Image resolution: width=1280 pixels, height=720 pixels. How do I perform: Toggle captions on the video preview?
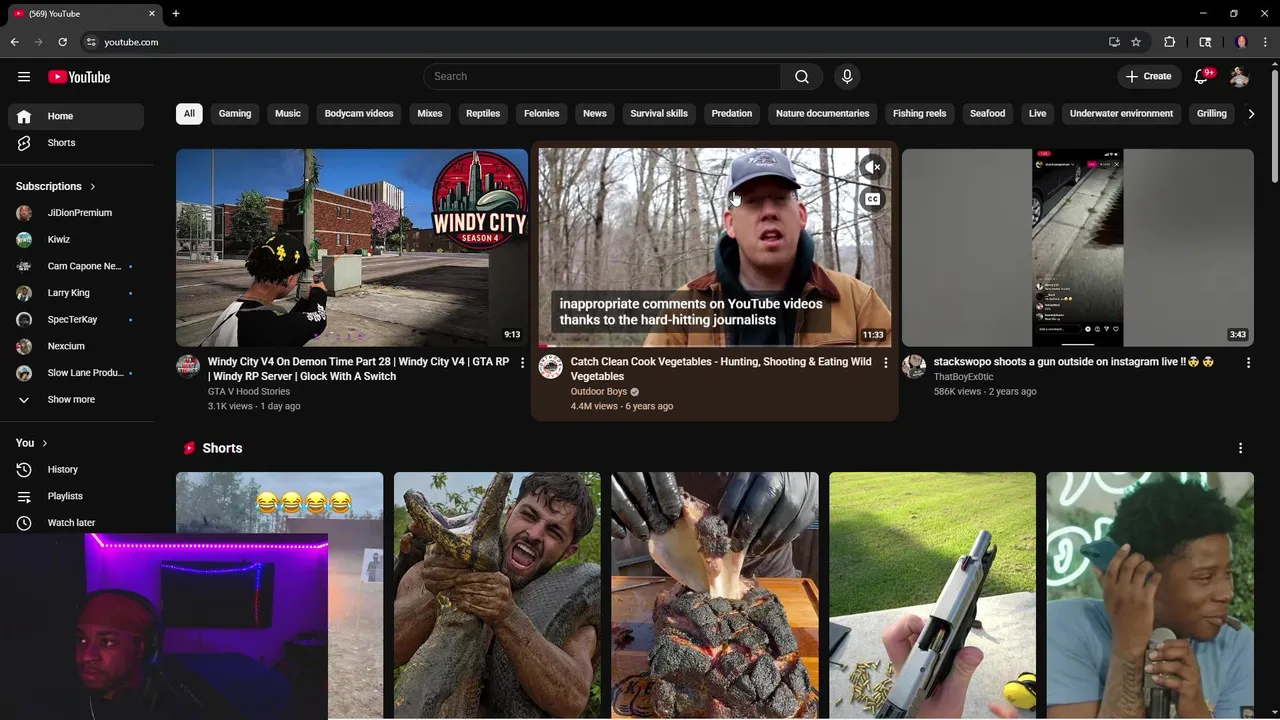[873, 199]
